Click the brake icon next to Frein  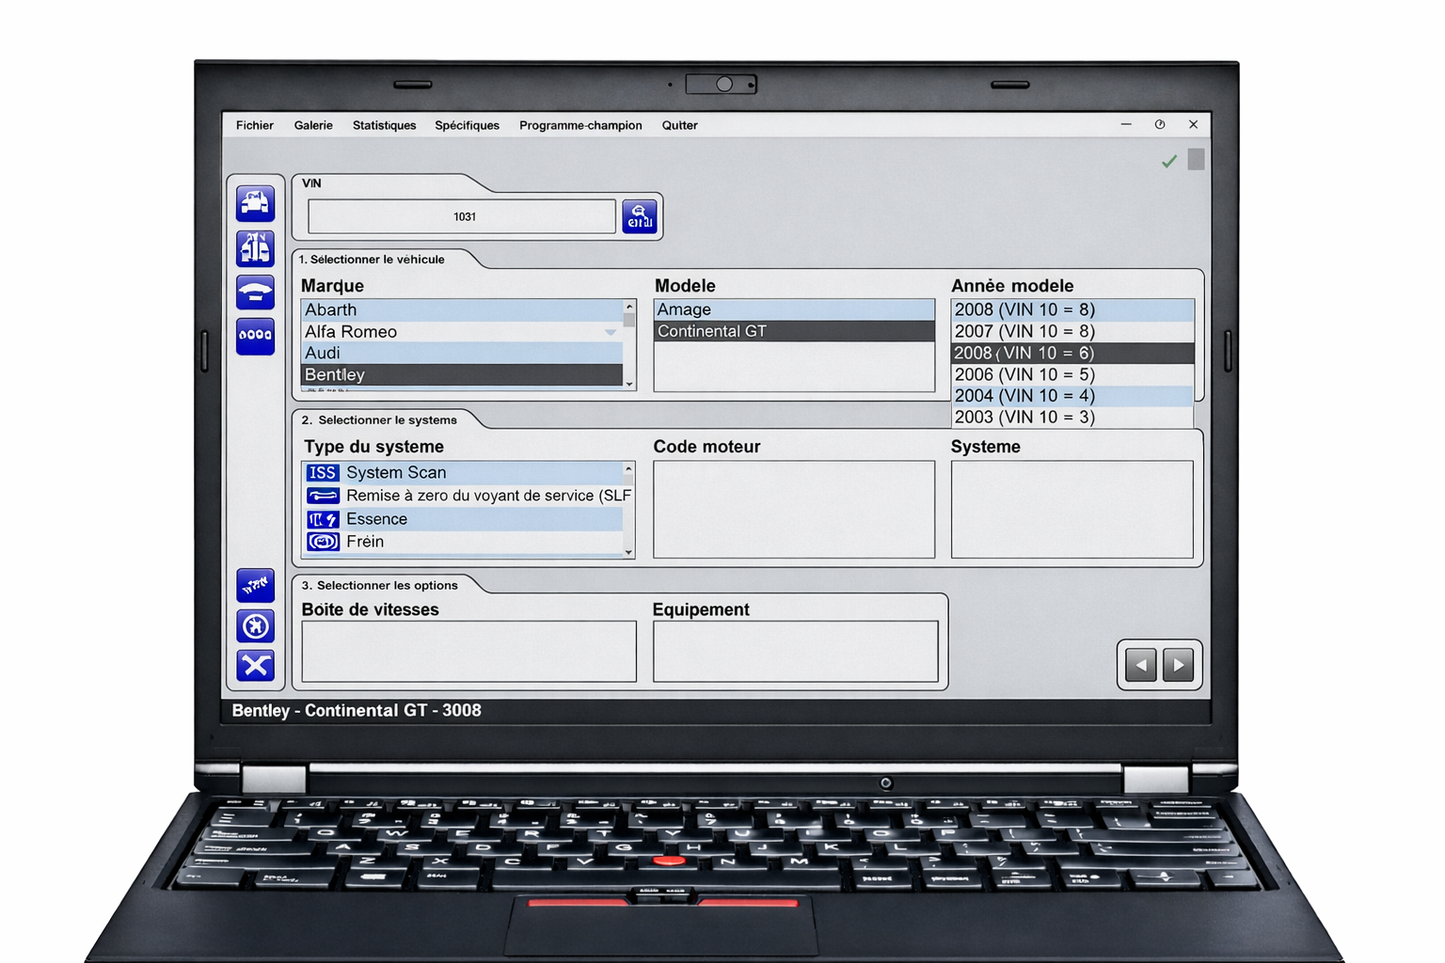pyautogui.click(x=322, y=542)
